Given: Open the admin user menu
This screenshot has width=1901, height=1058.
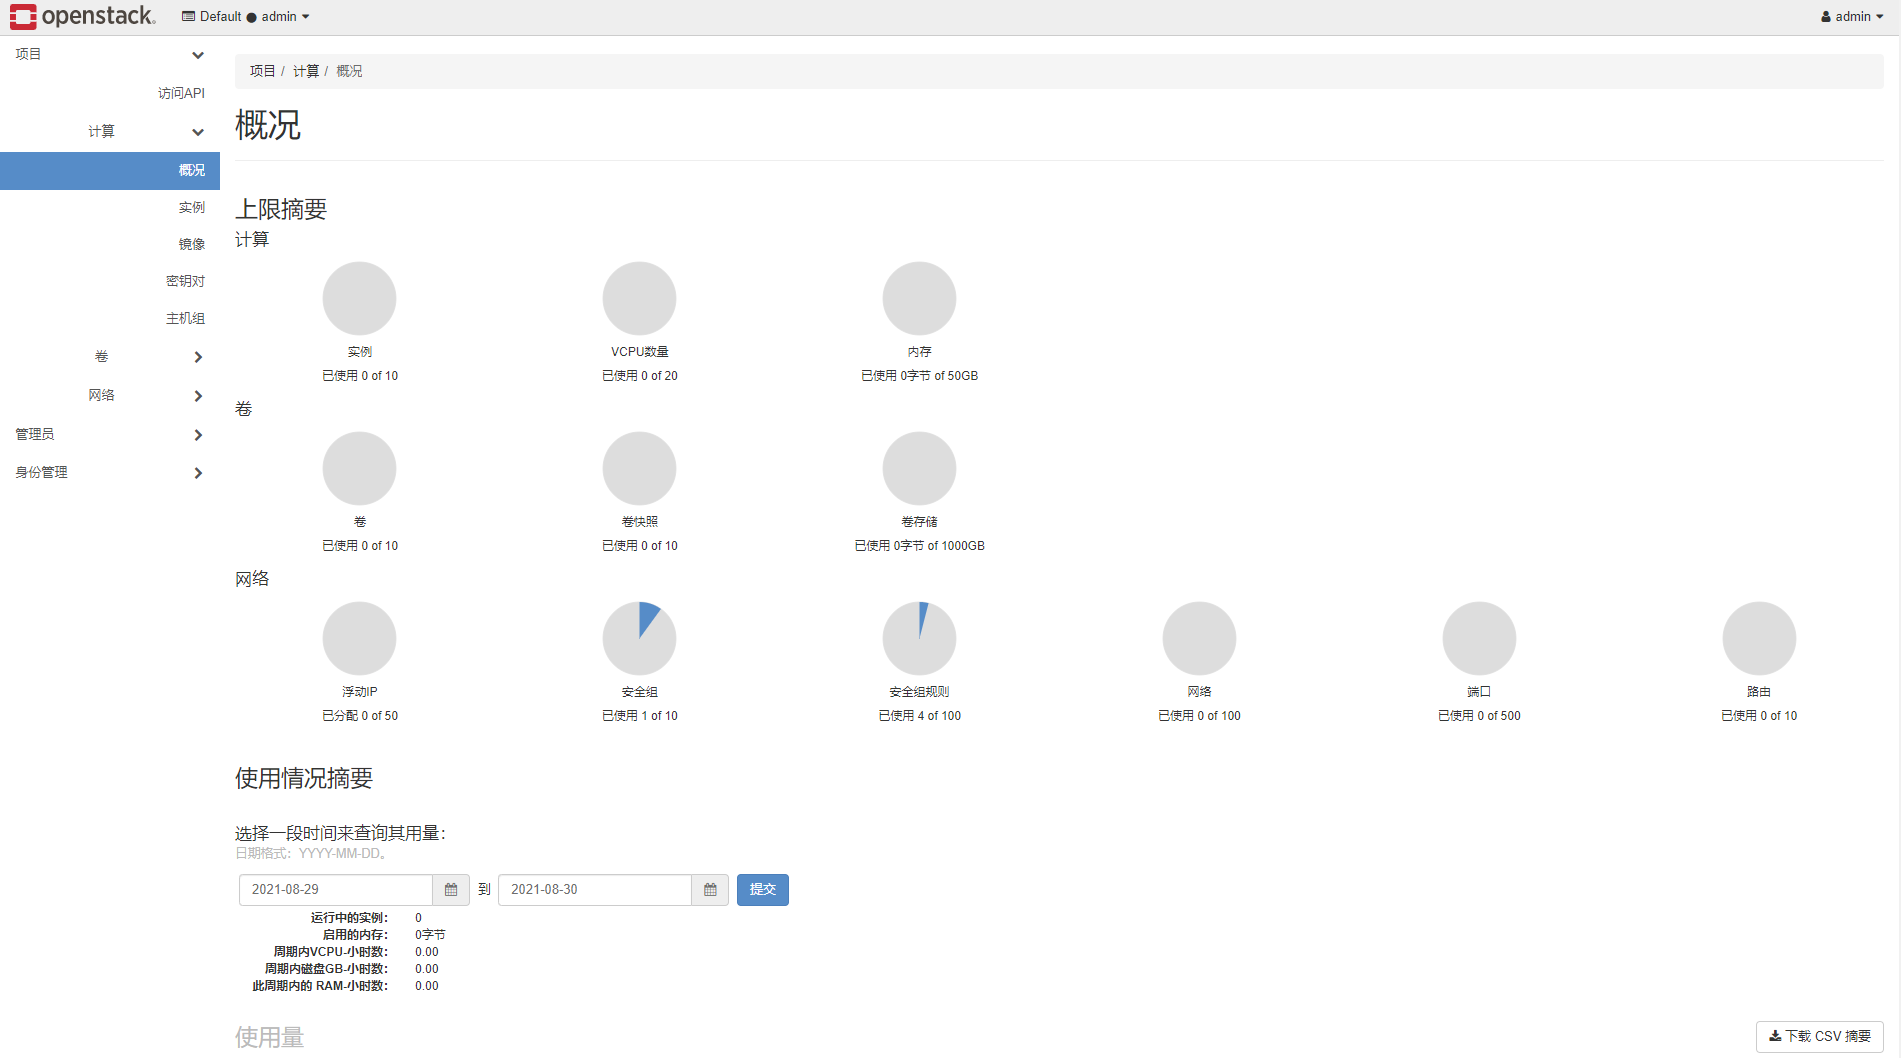Looking at the screenshot, I should tap(1852, 17).
